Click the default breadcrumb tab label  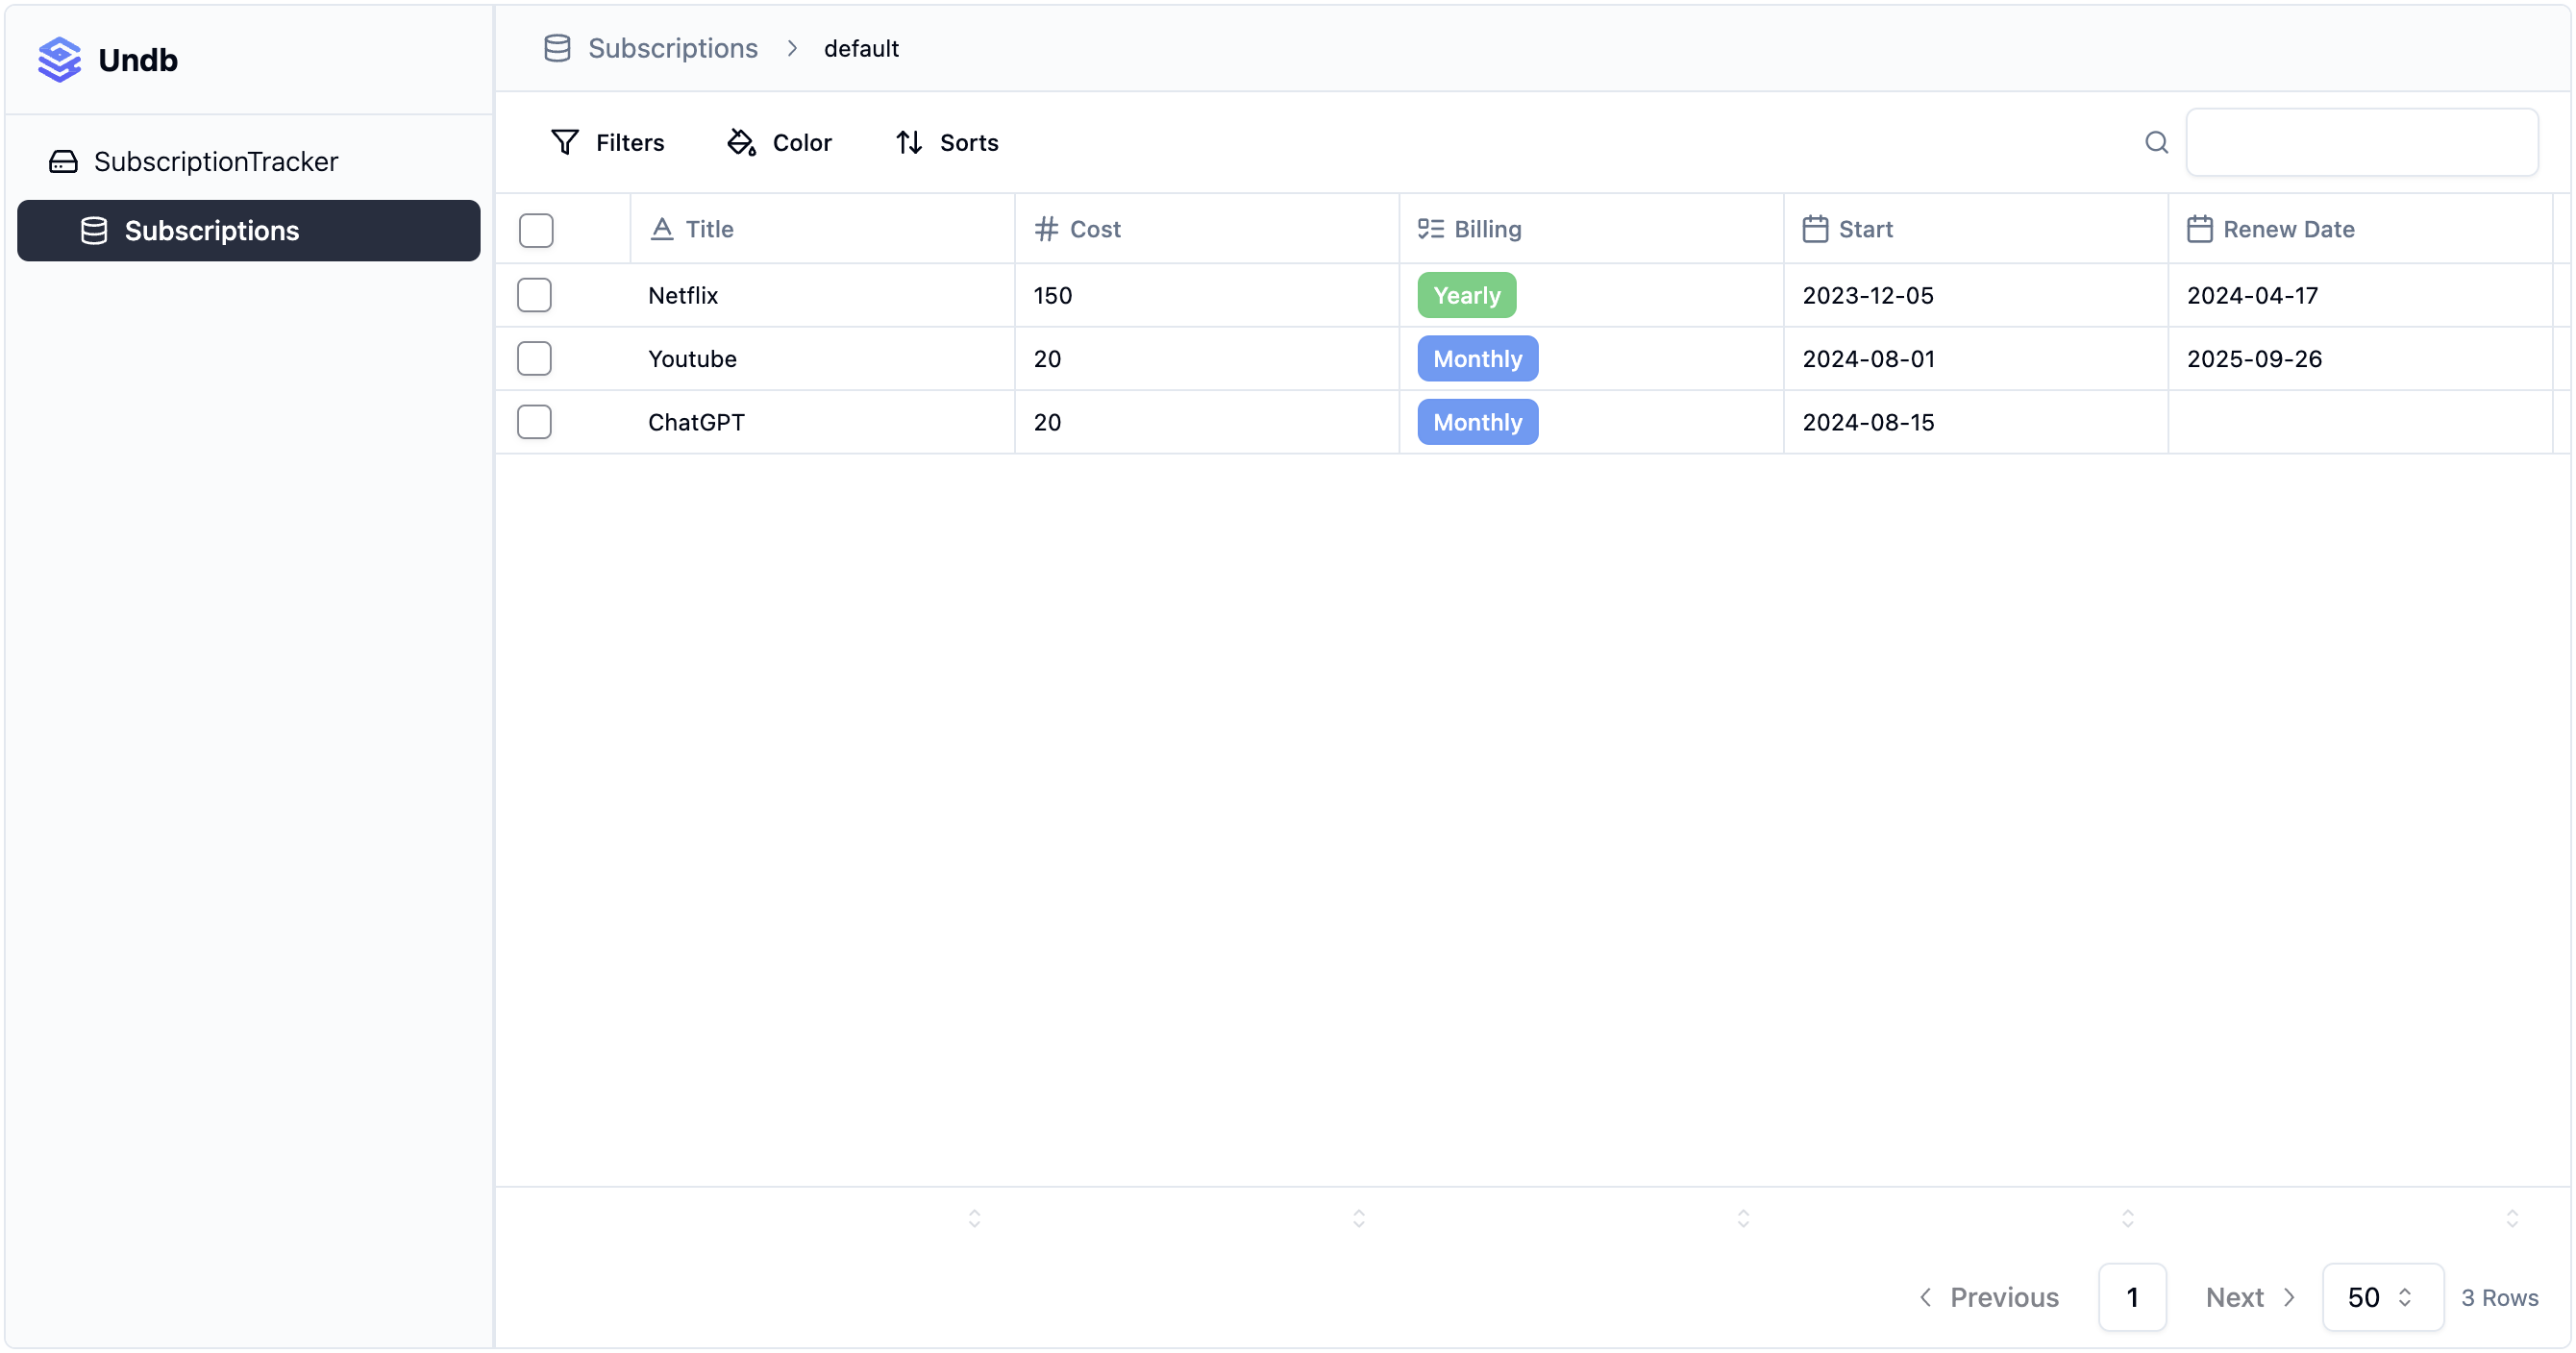(x=860, y=46)
